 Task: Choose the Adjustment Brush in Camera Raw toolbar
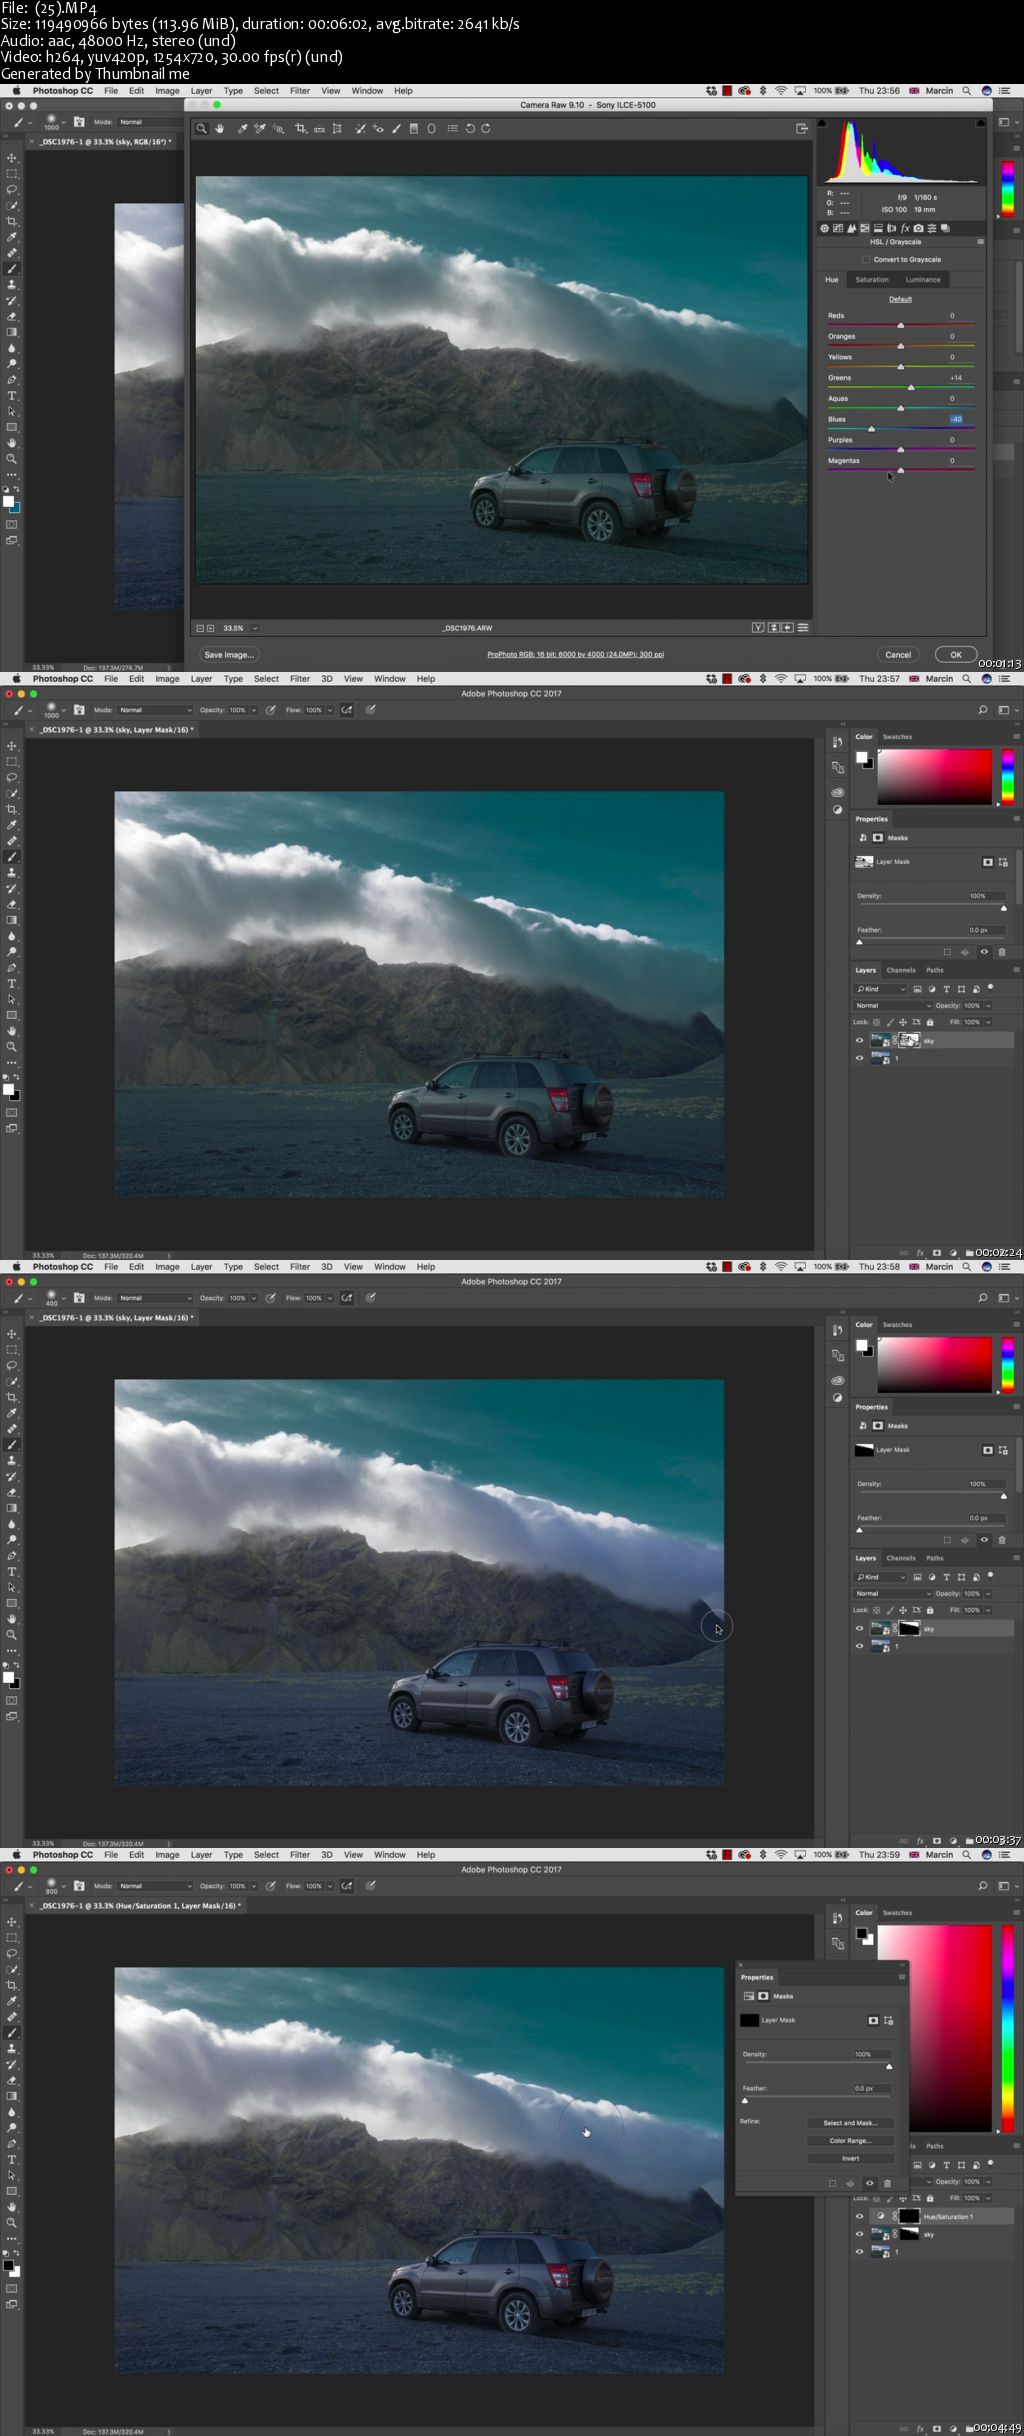(397, 128)
